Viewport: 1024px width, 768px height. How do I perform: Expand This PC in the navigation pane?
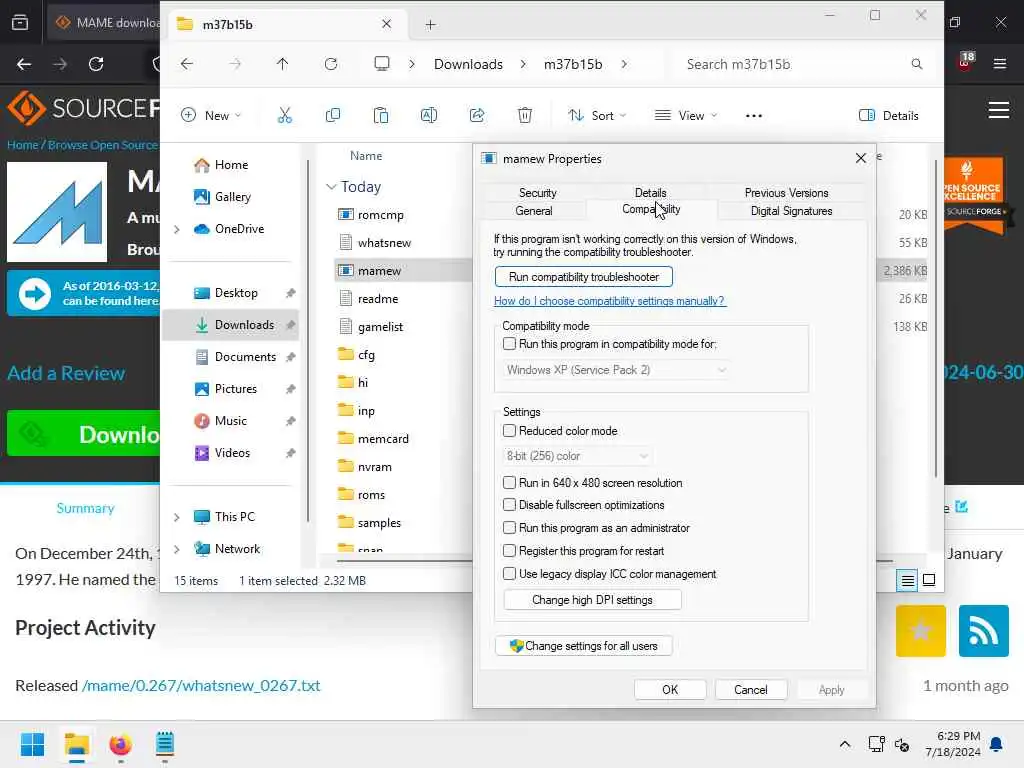point(176,517)
